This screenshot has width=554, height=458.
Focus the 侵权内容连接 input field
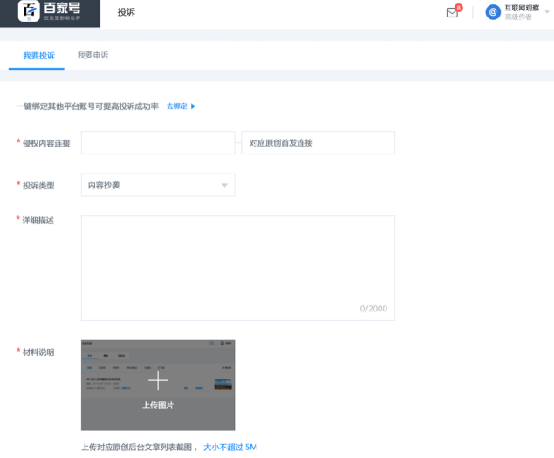click(158, 143)
